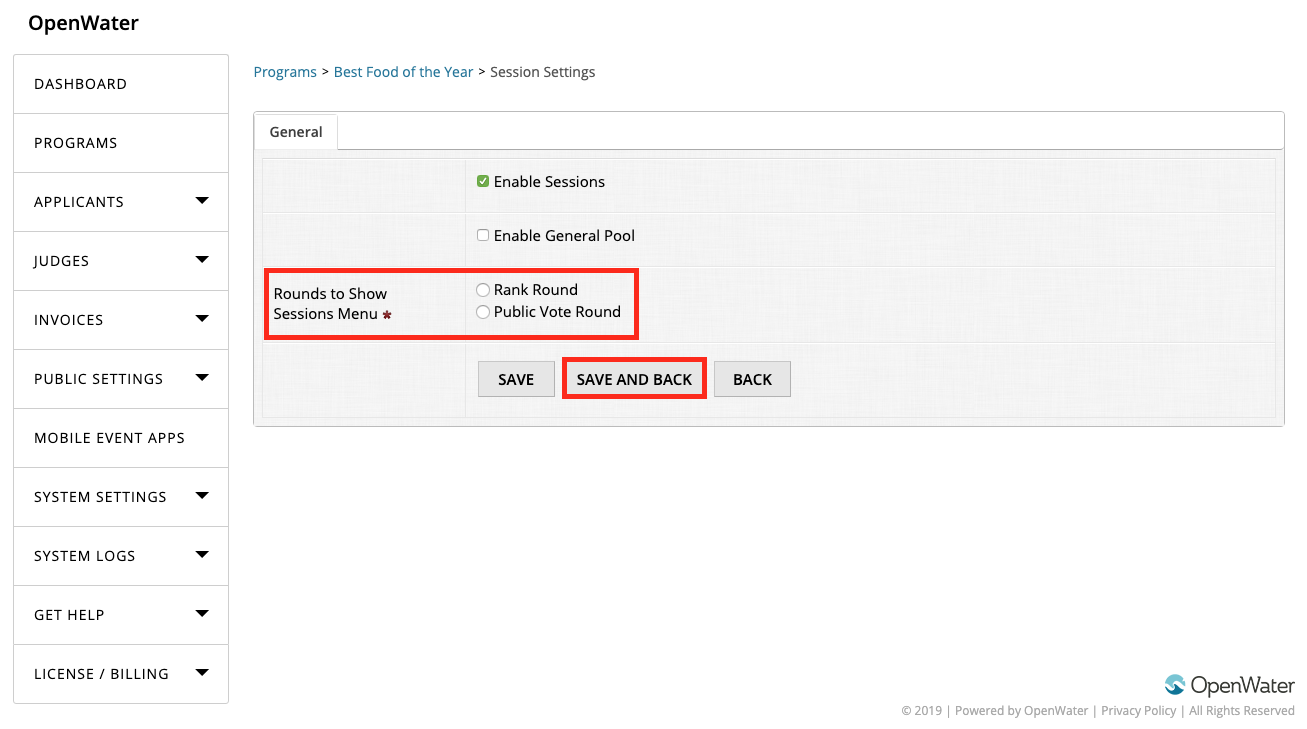Click the Session Settings breadcrumb text
The image size is (1307, 729).
pyautogui.click(x=543, y=72)
